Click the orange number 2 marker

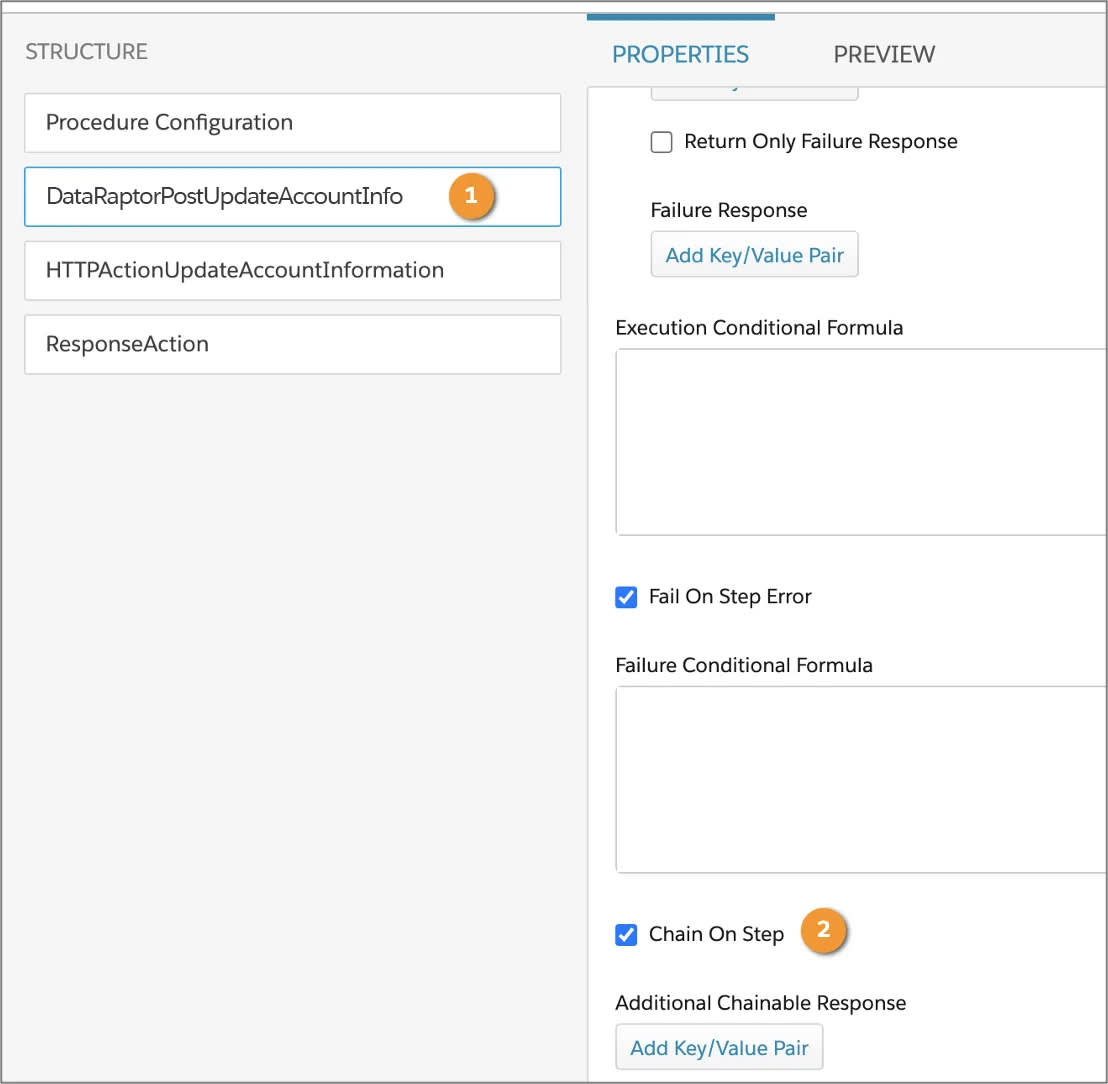(x=823, y=929)
